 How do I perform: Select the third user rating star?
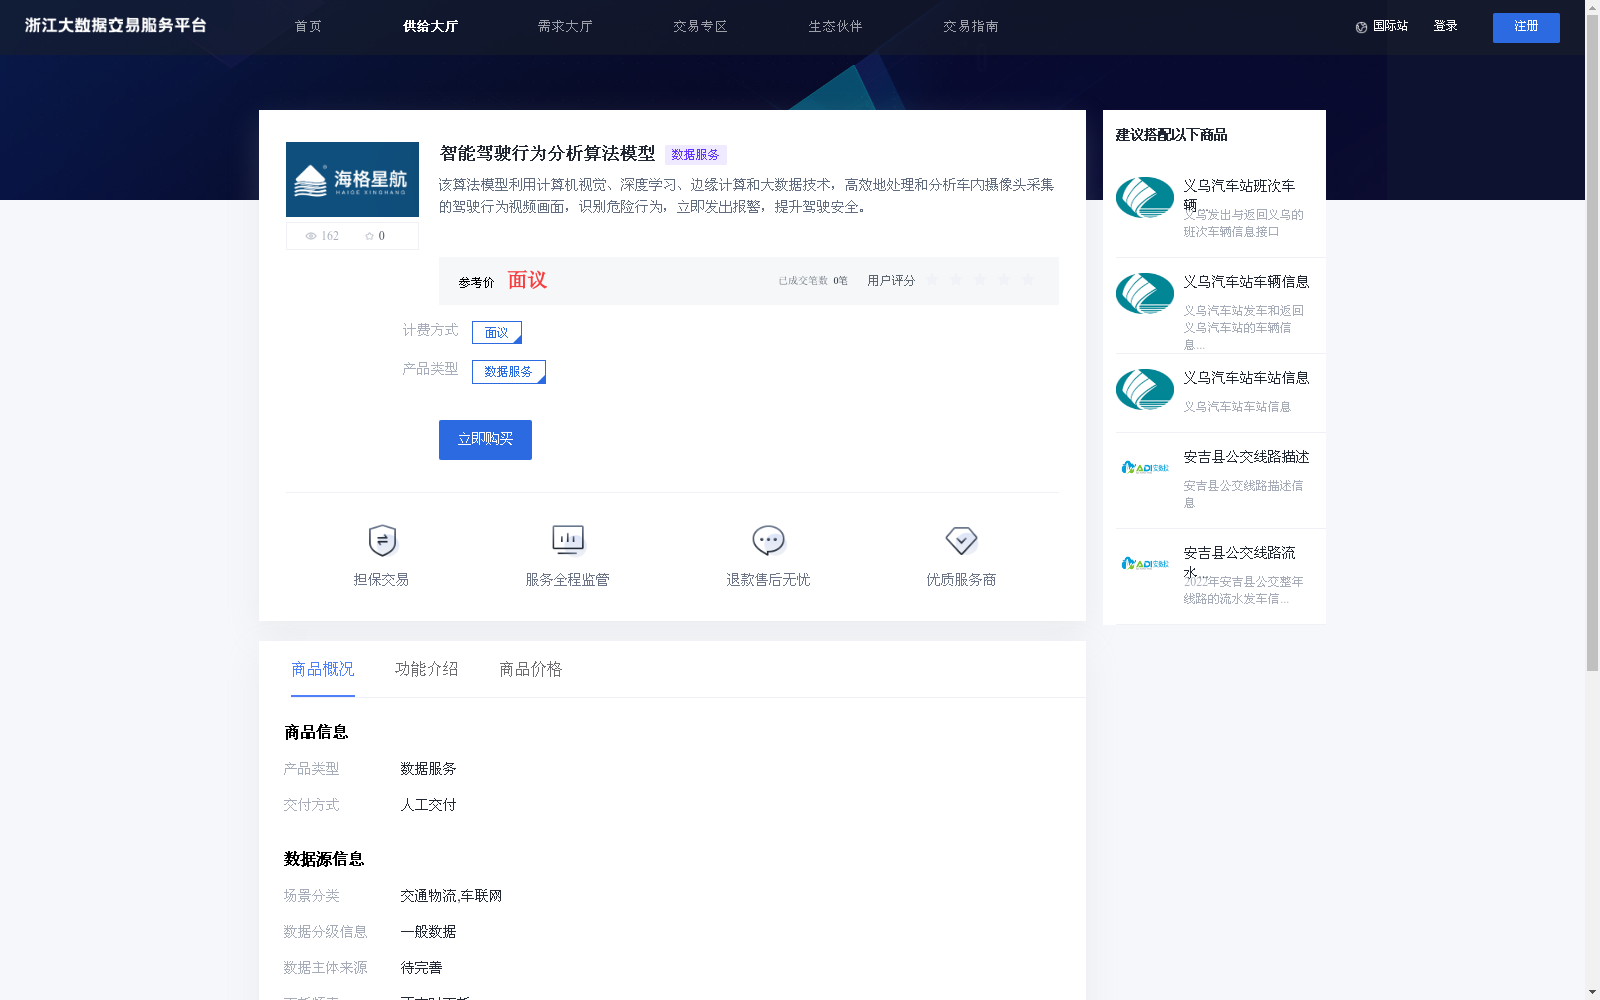pos(980,280)
